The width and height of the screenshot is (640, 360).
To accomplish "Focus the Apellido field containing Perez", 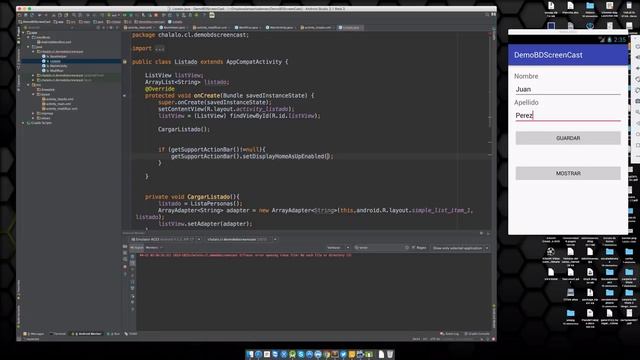I will (568, 116).
